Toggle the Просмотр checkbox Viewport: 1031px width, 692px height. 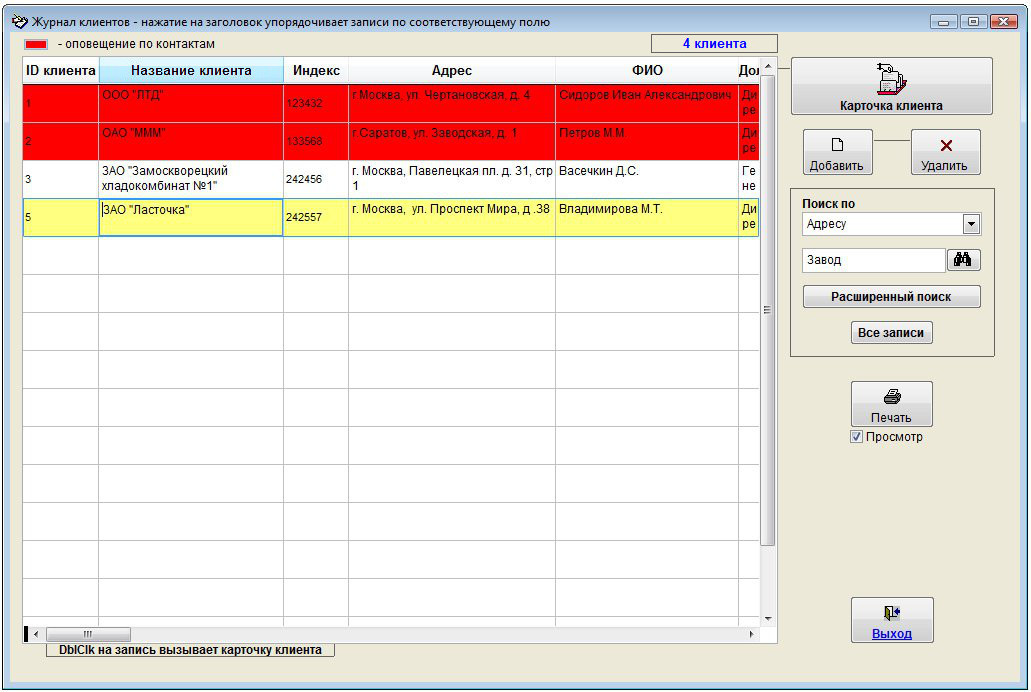click(x=856, y=437)
